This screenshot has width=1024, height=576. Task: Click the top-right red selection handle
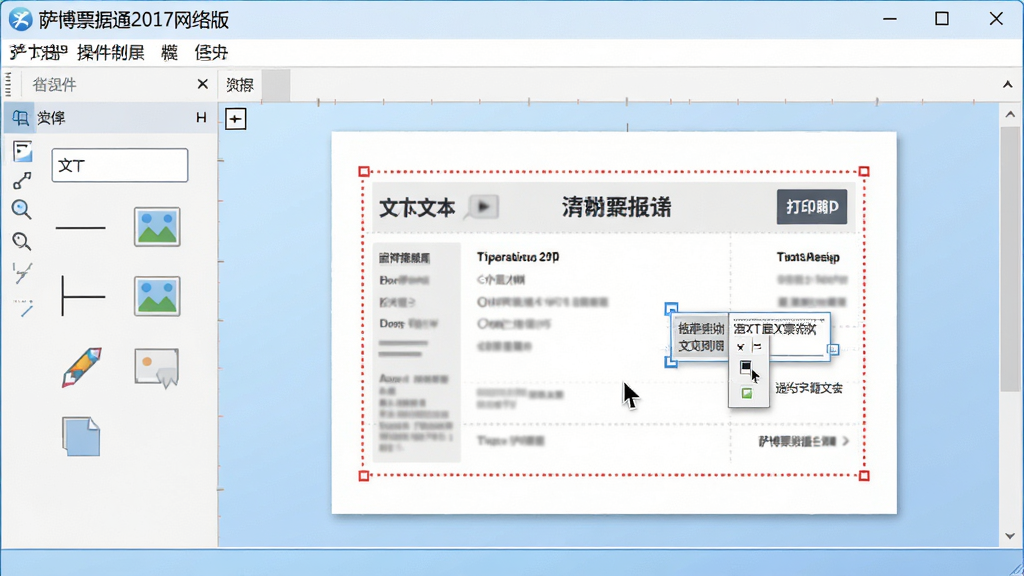[x=864, y=172]
